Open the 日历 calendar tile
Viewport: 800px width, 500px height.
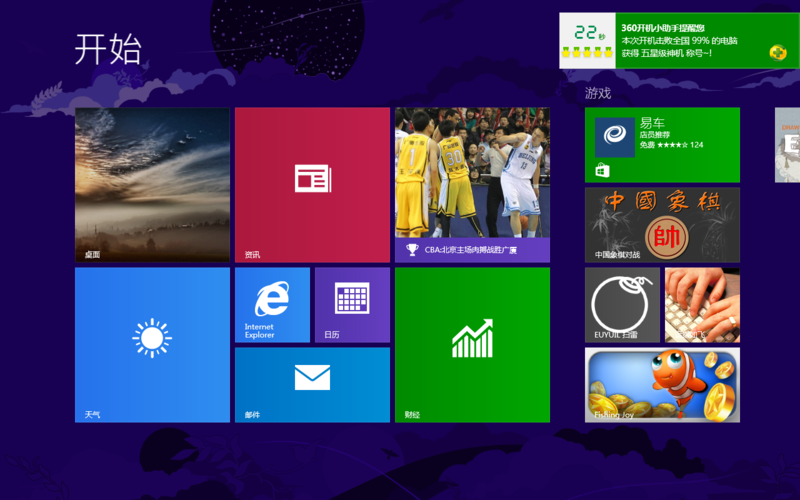353,305
